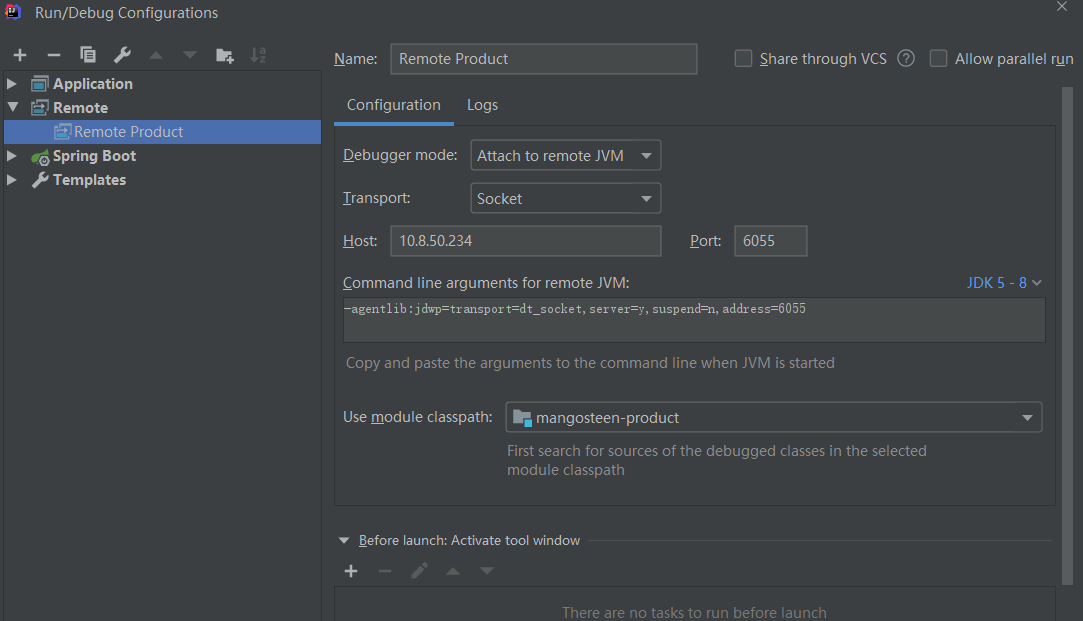The image size is (1083, 621).
Task: Open Edit Templates wrench icon
Action: coord(122,56)
